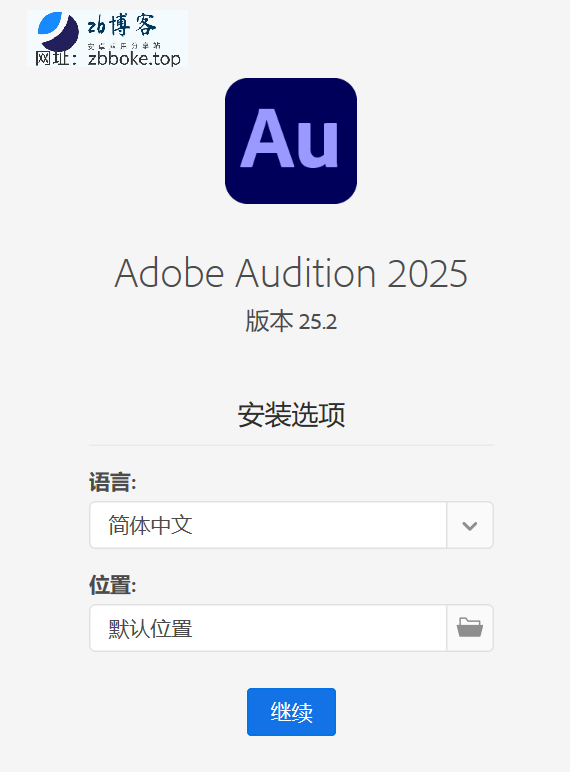Click the 简体中文 selected language text
The height and width of the screenshot is (772, 570).
[x=151, y=525]
